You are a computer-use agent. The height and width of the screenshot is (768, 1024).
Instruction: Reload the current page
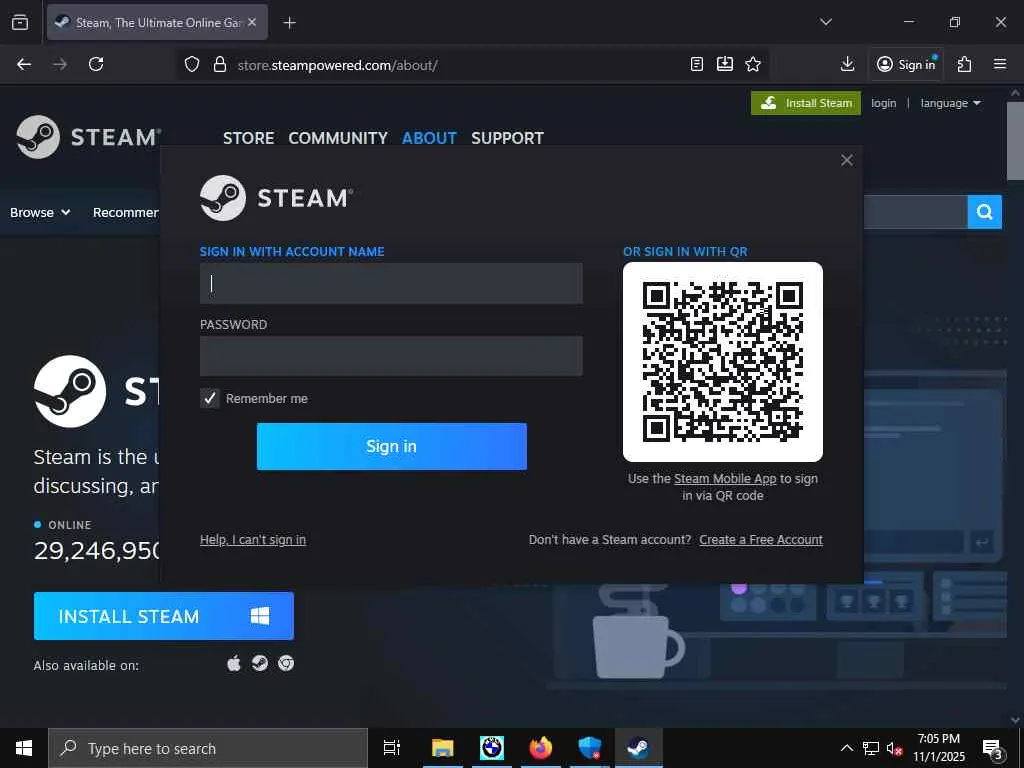(96, 64)
